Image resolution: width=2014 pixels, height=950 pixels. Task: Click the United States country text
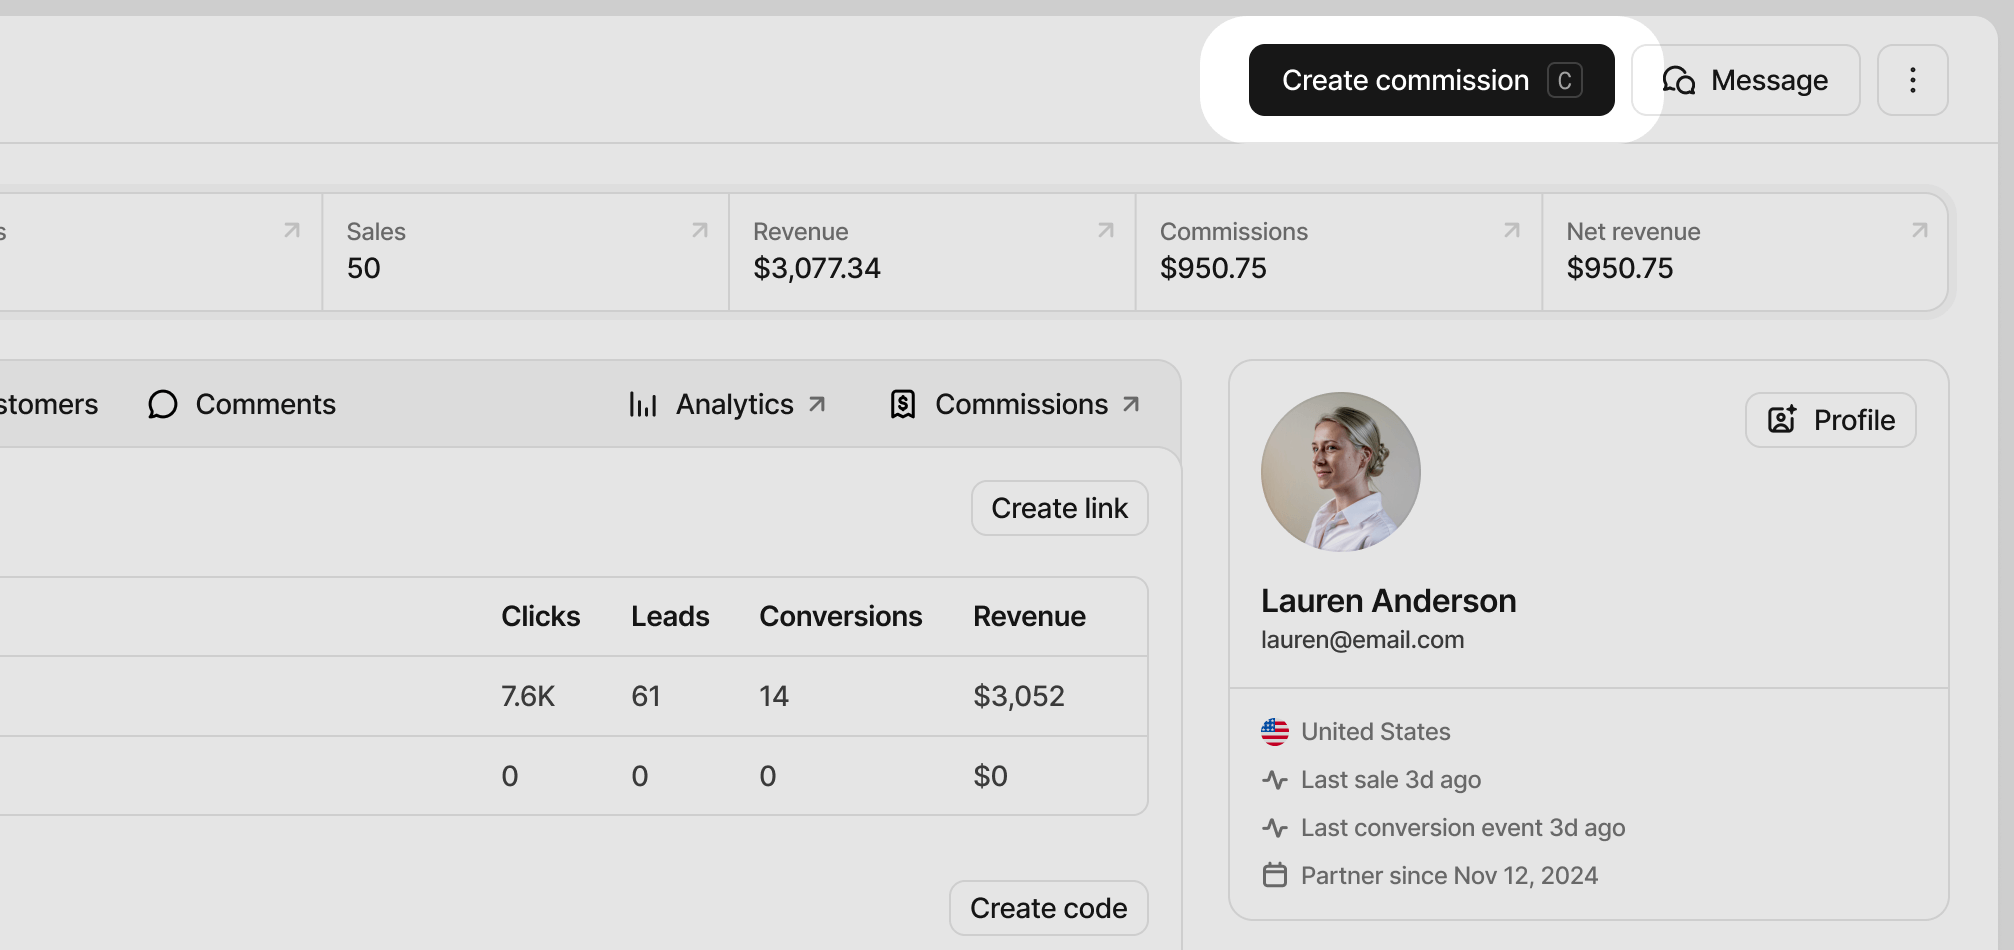tap(1376, 732)
